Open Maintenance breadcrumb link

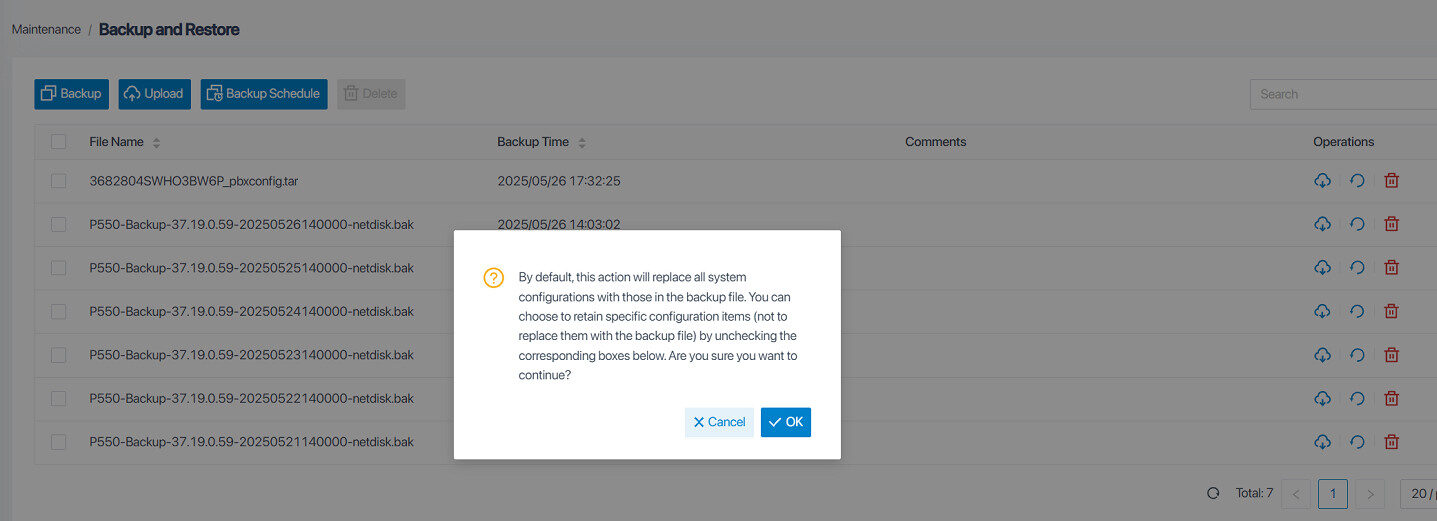coord(46,30)
